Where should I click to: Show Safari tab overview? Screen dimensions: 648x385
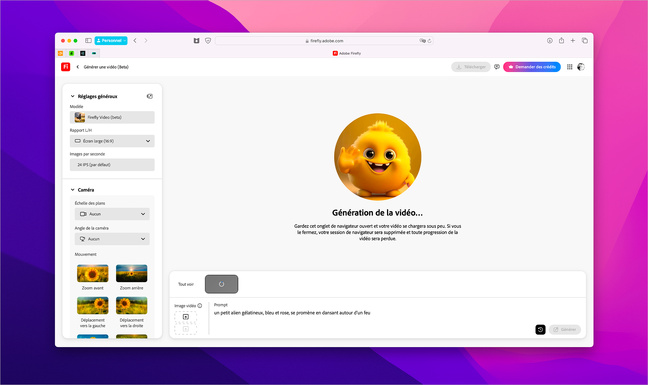(584, 40)
